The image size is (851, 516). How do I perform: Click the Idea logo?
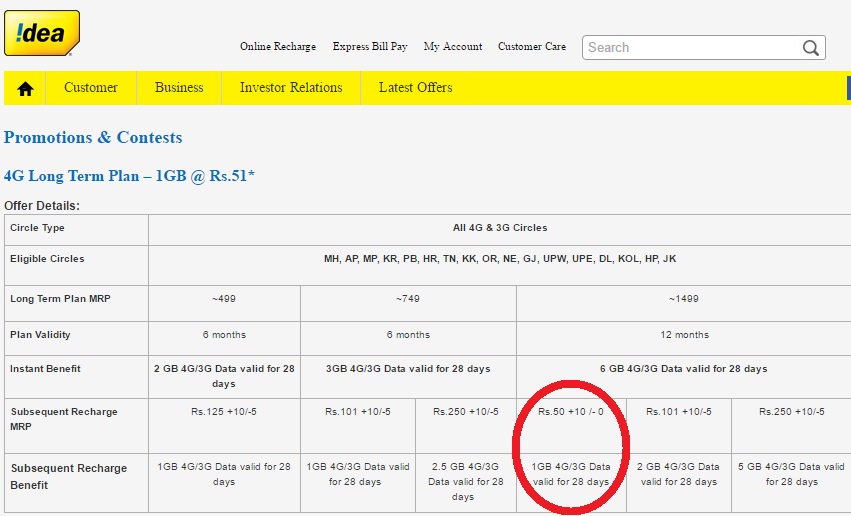pyautogui.click(x=41, y=33)
